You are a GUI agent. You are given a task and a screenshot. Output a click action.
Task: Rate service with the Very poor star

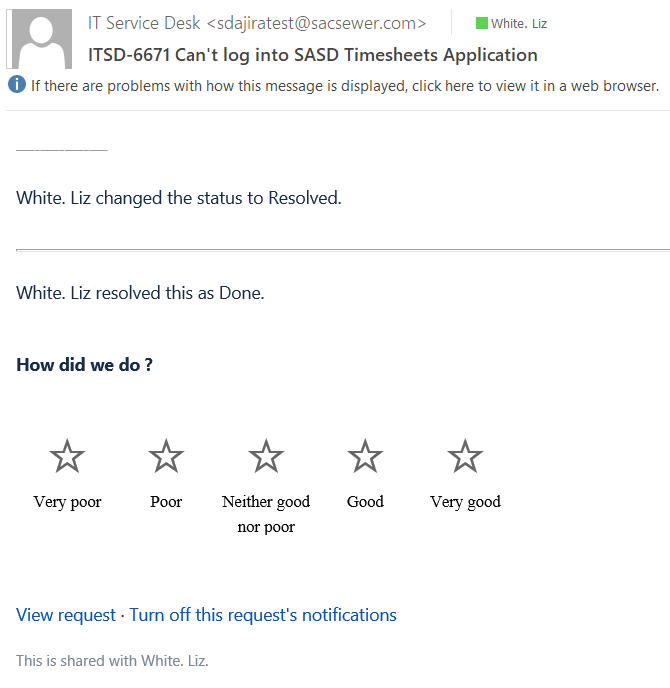(67, 456)
